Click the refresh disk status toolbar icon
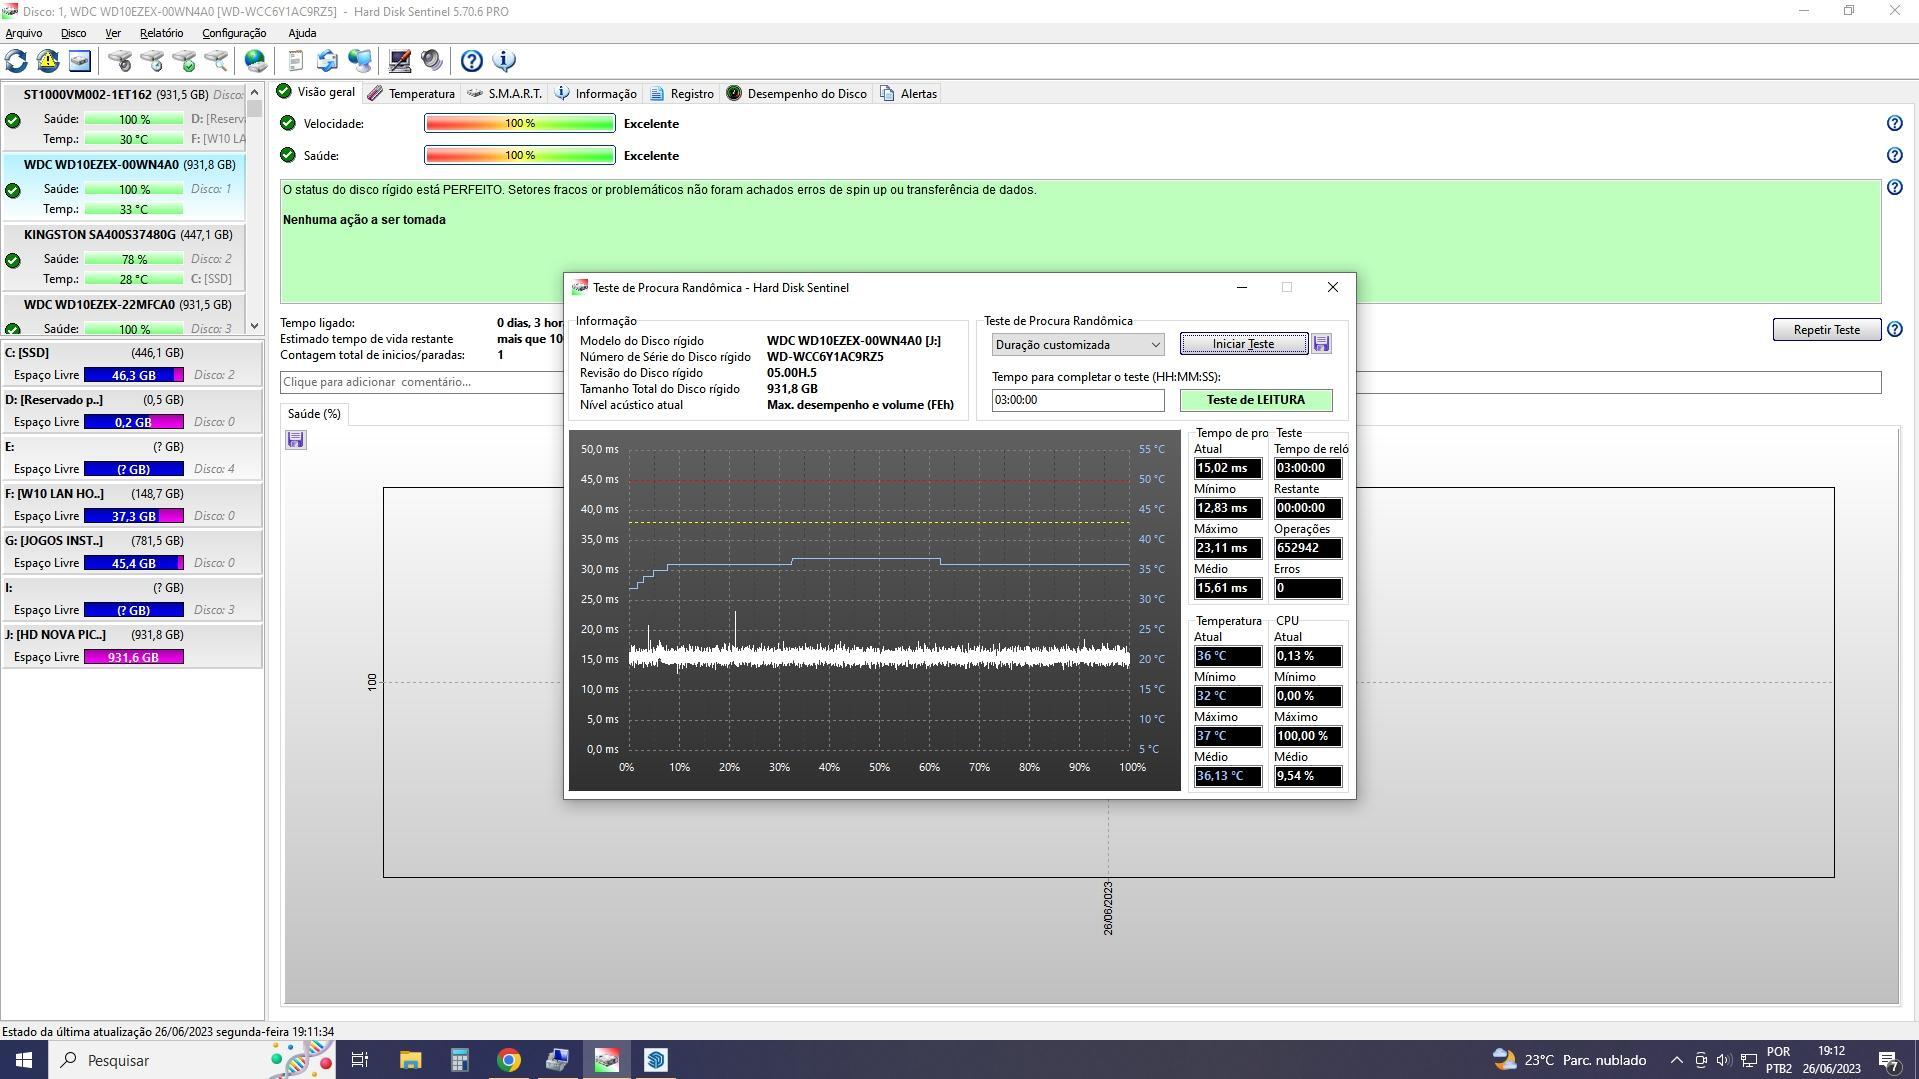This screenshot has height=1079, width=1919. pyautogui.click(x=16, y=61)
